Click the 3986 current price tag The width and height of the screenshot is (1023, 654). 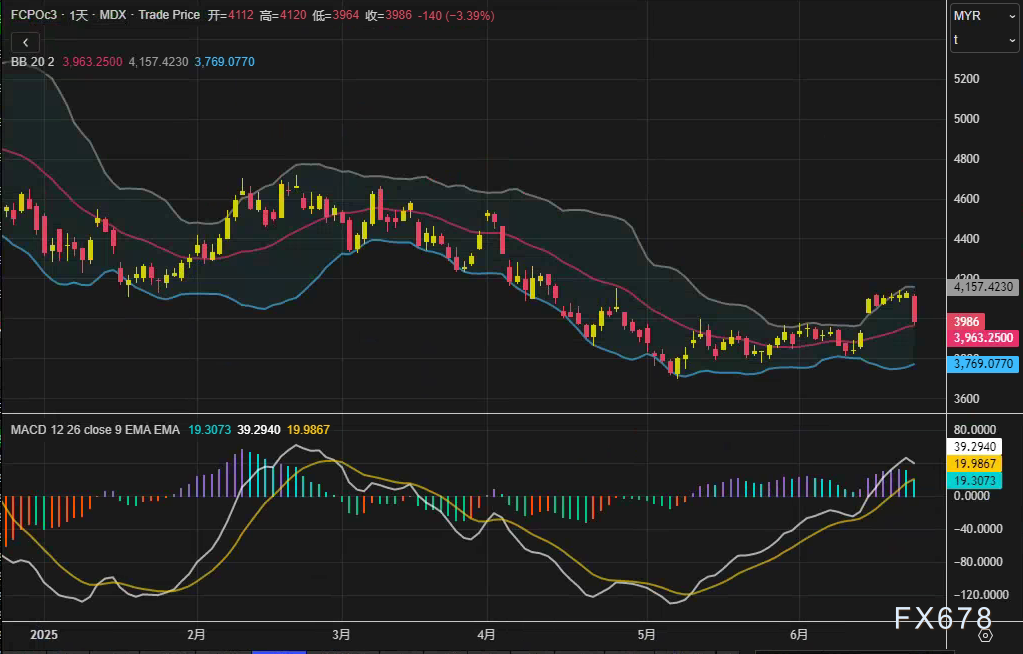click(x=967, y=322)
